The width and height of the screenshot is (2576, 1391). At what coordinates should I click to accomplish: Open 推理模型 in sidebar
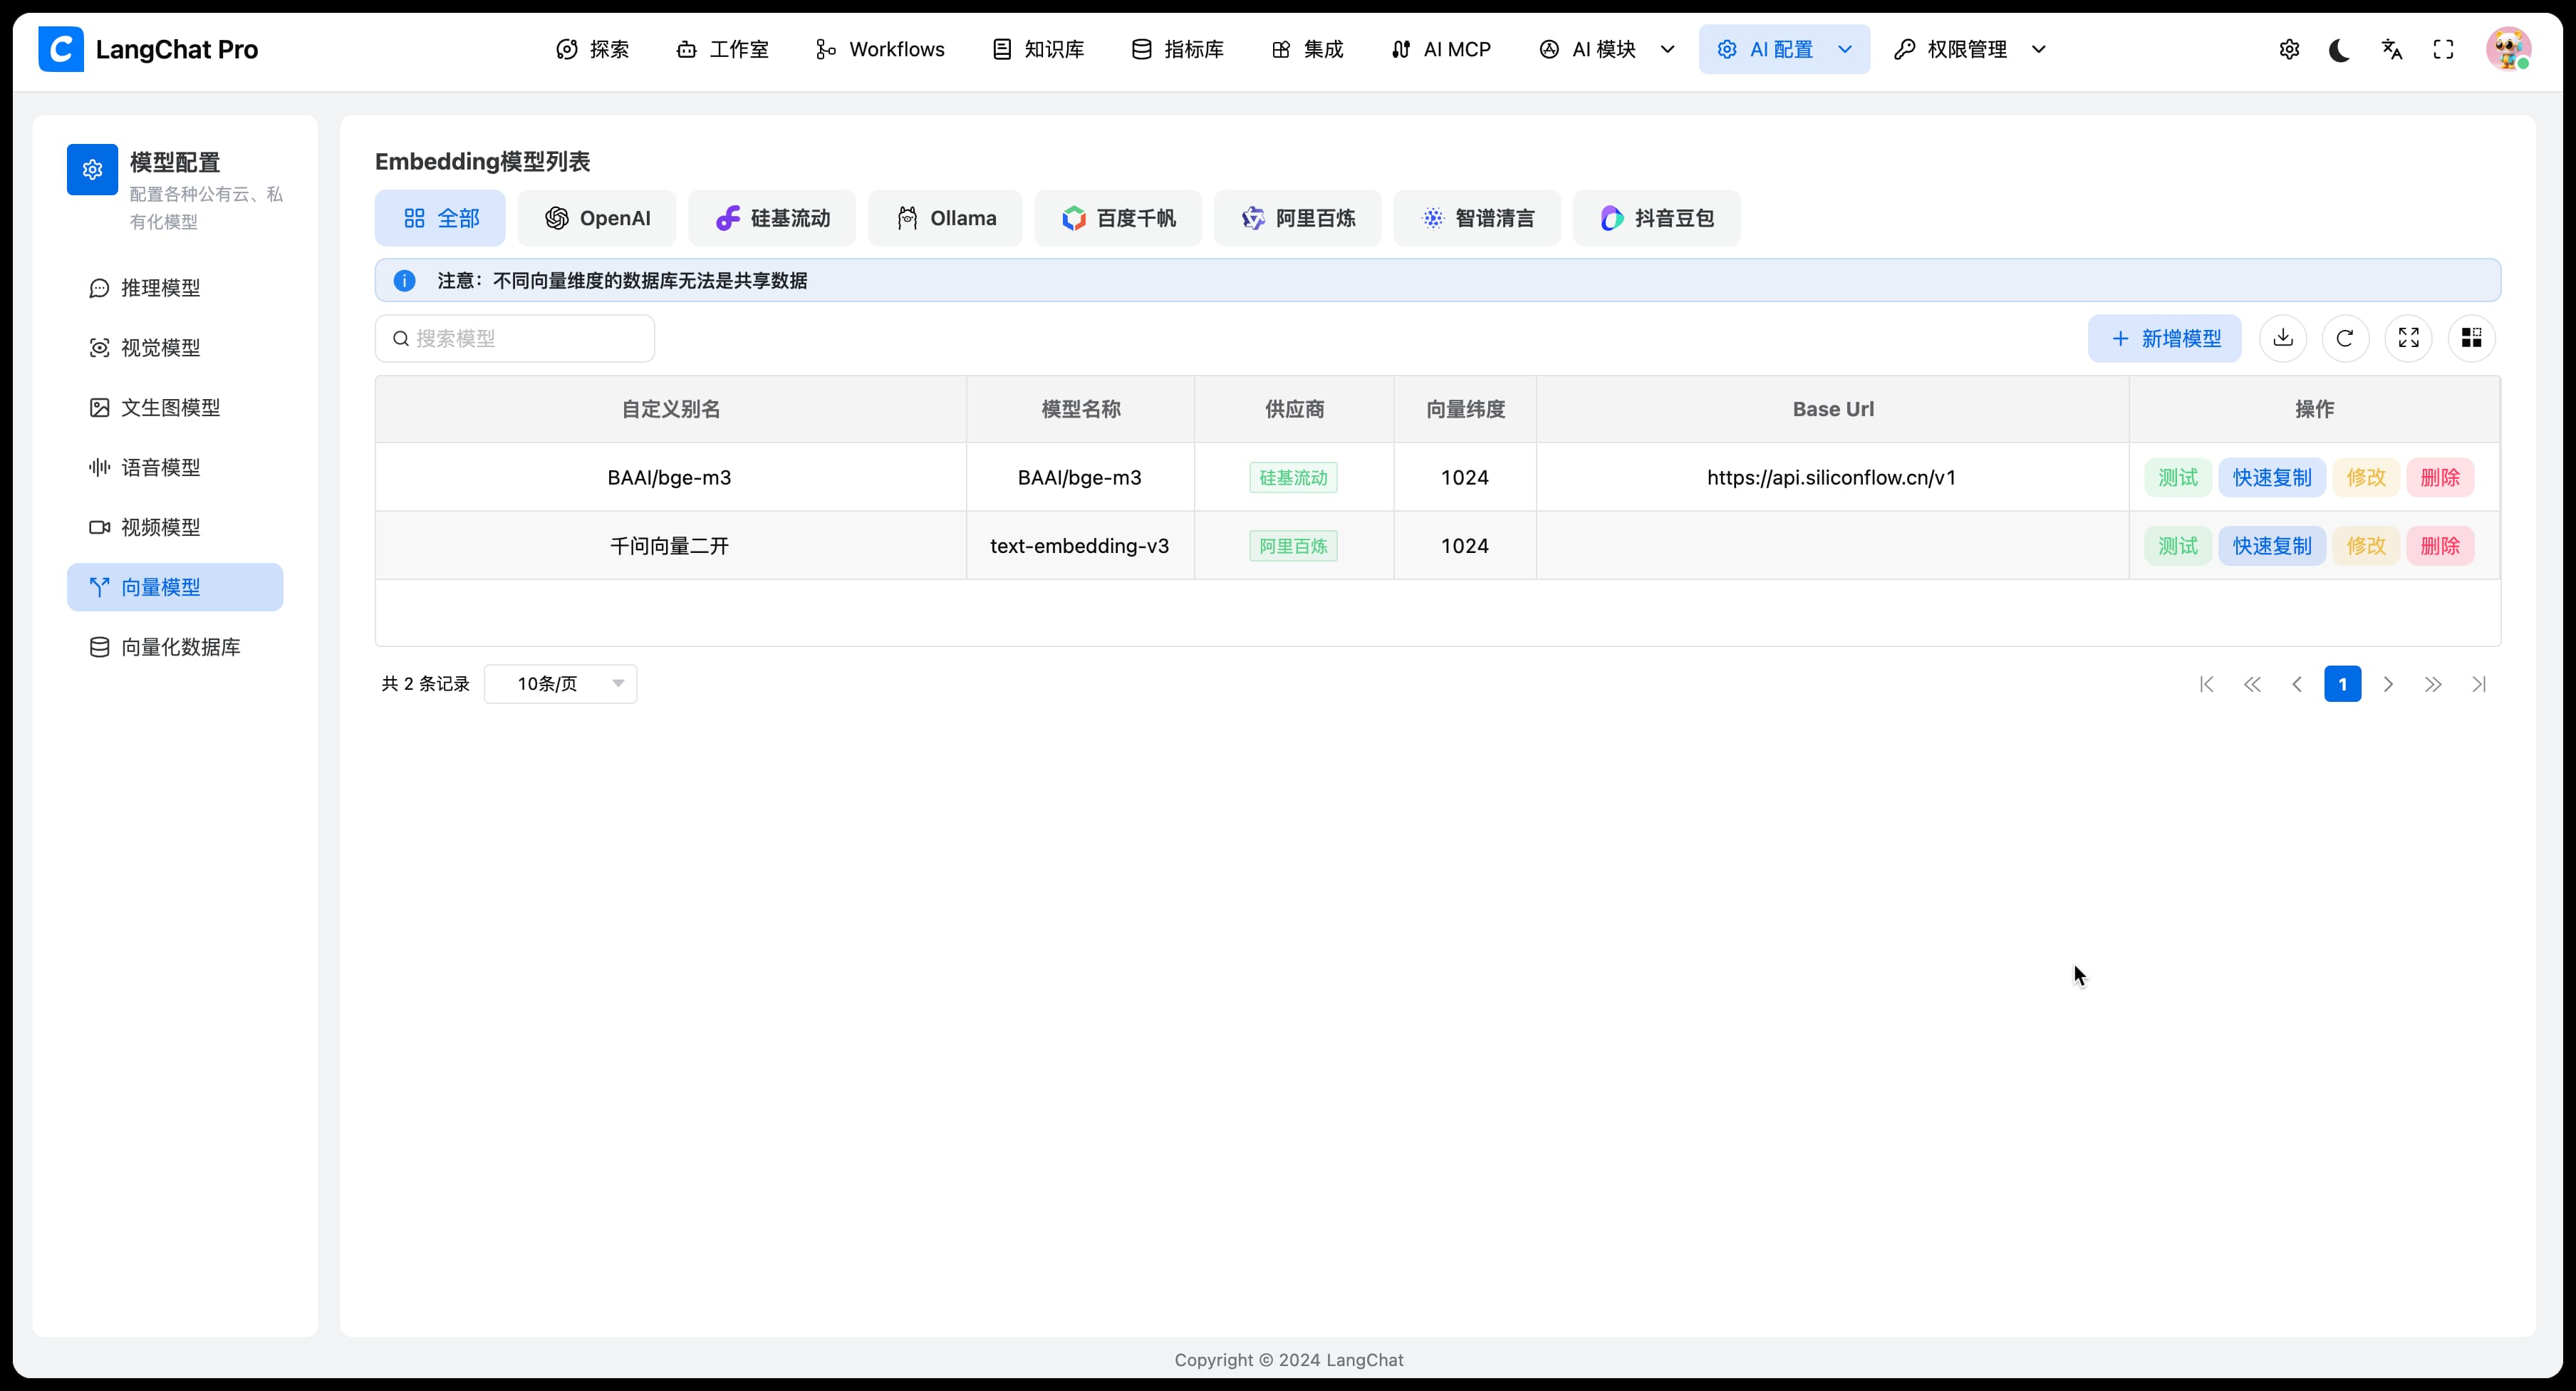175,288
